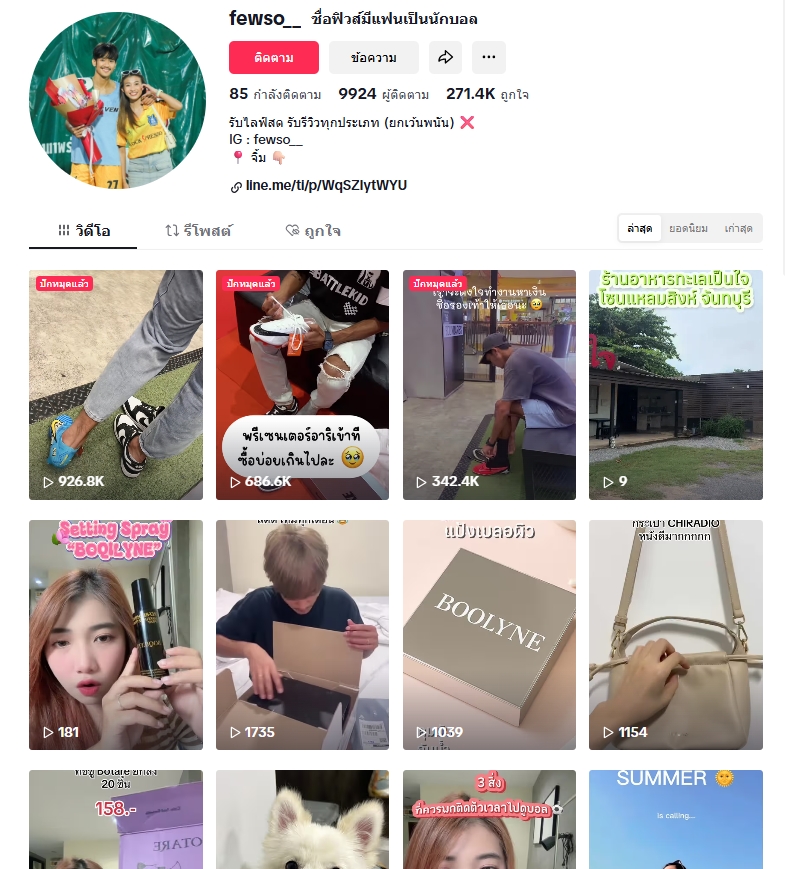Screen dimensions: 785x869
Task: View the 9924 followers list
Action: 384,94
